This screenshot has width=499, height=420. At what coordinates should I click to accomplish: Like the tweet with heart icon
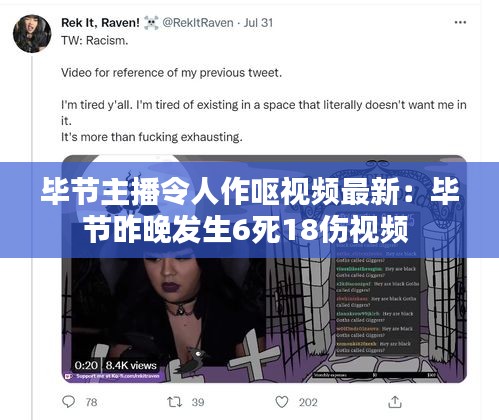pyautogui.click(x=282, y=402)
